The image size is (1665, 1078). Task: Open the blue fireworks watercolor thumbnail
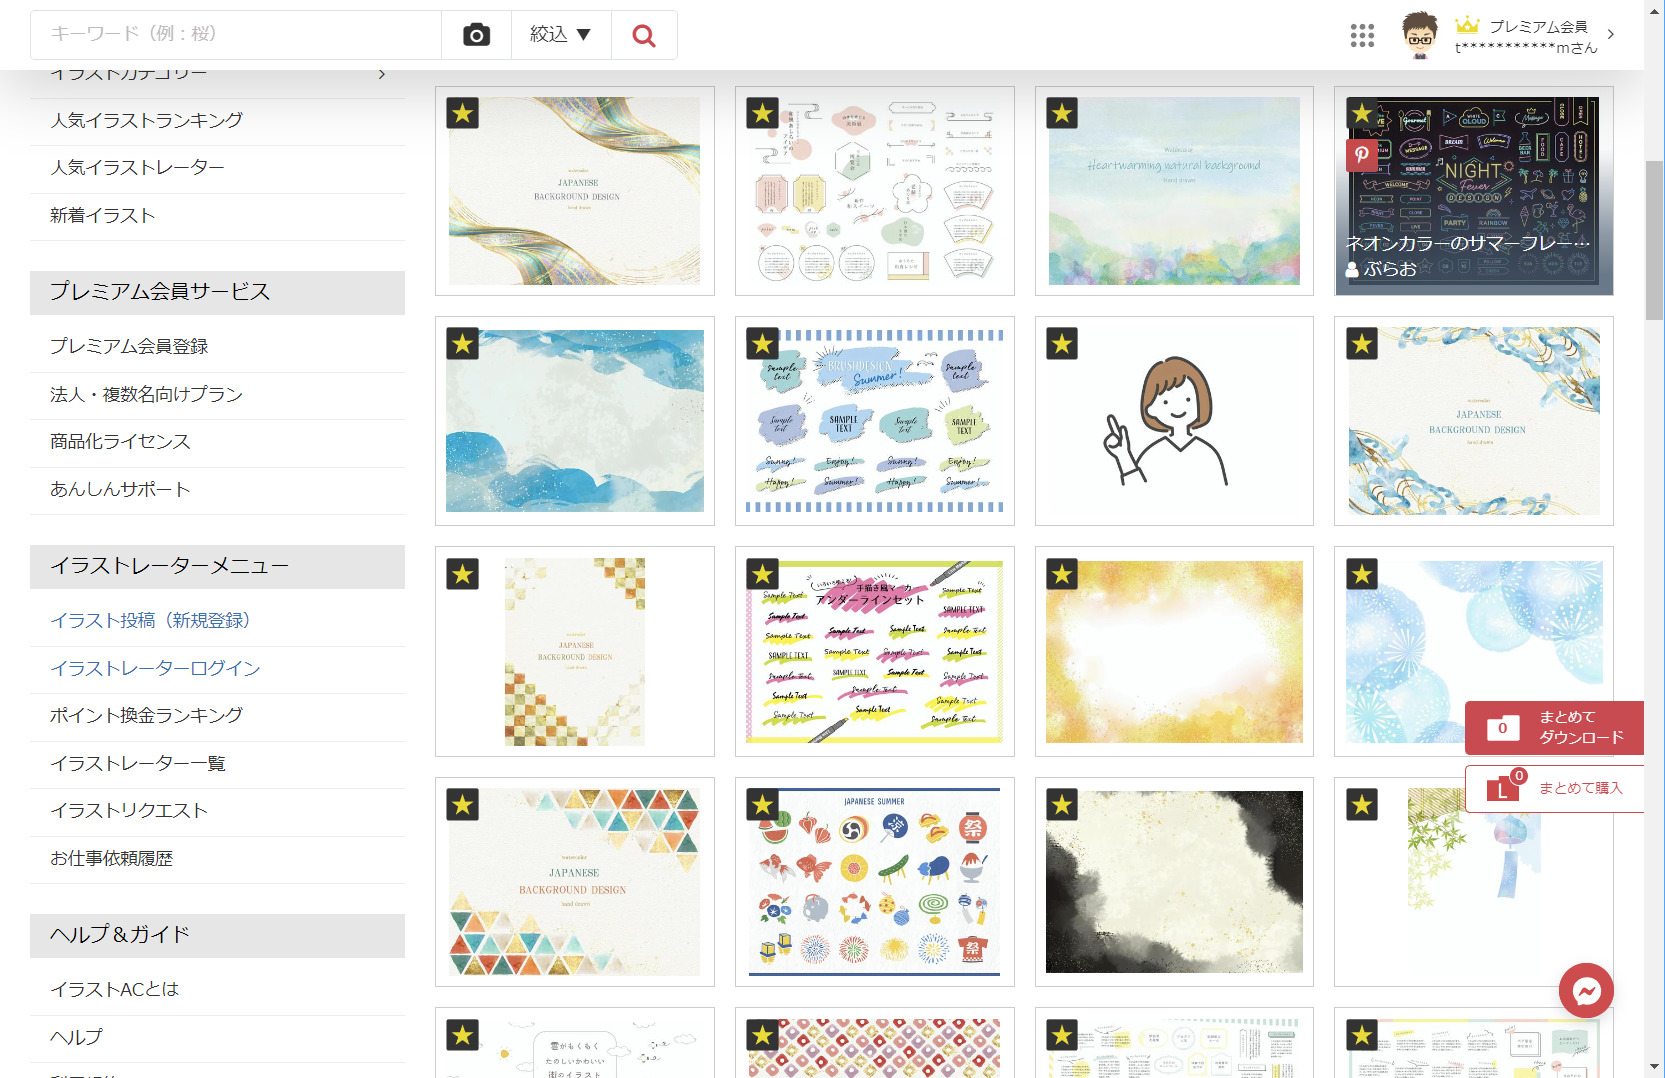1474,651
